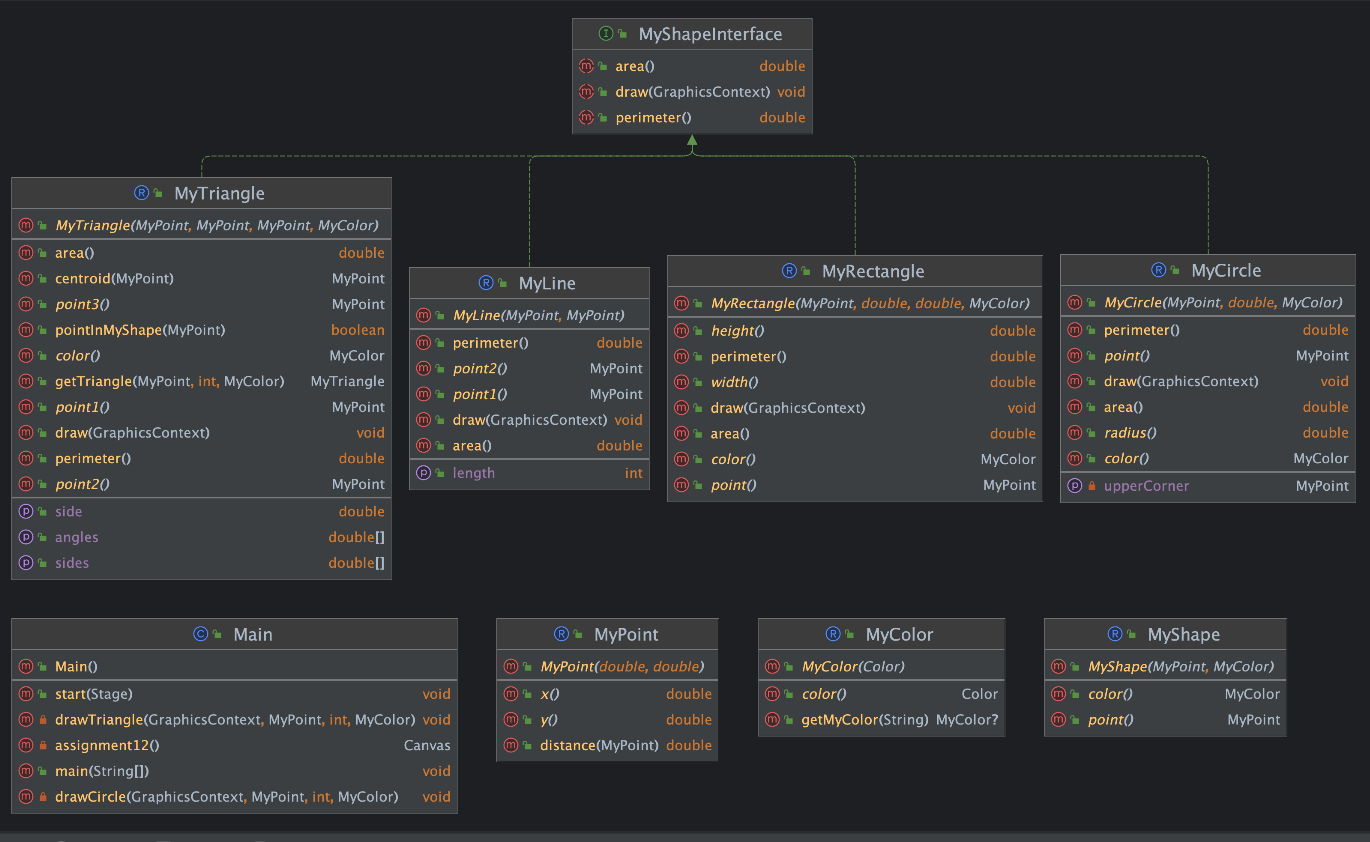The width and height of the screenshot is (1370, 842).
Task: Click the record icon beside MyTriangle title
Action: tap(141, 193)
